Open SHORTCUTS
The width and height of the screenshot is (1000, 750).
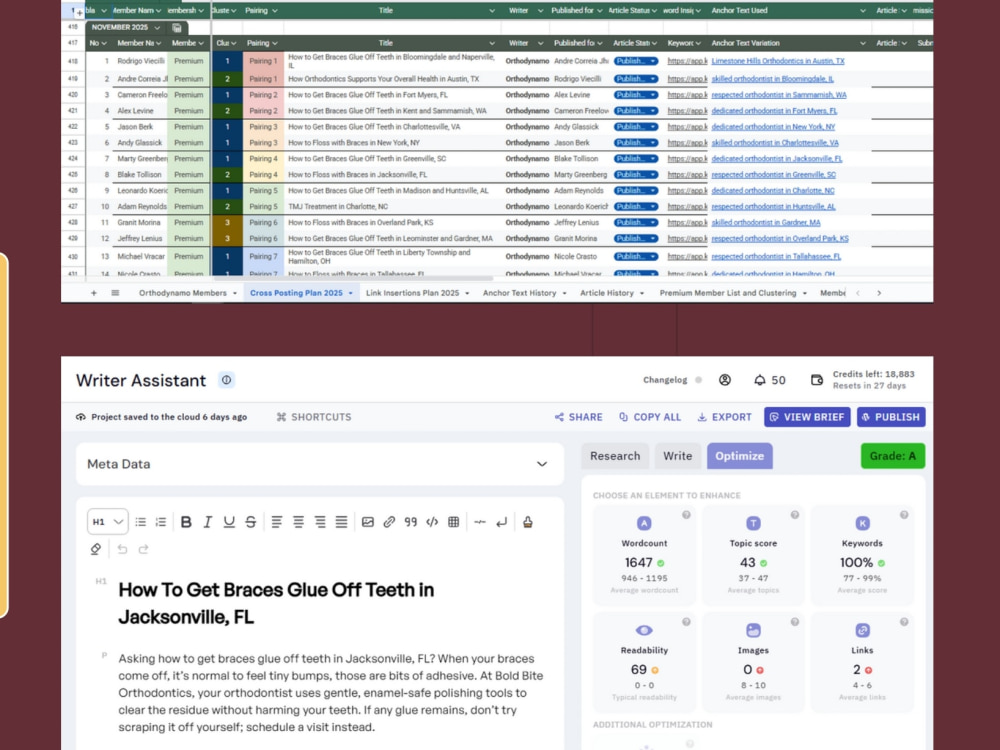pos(314,417)
